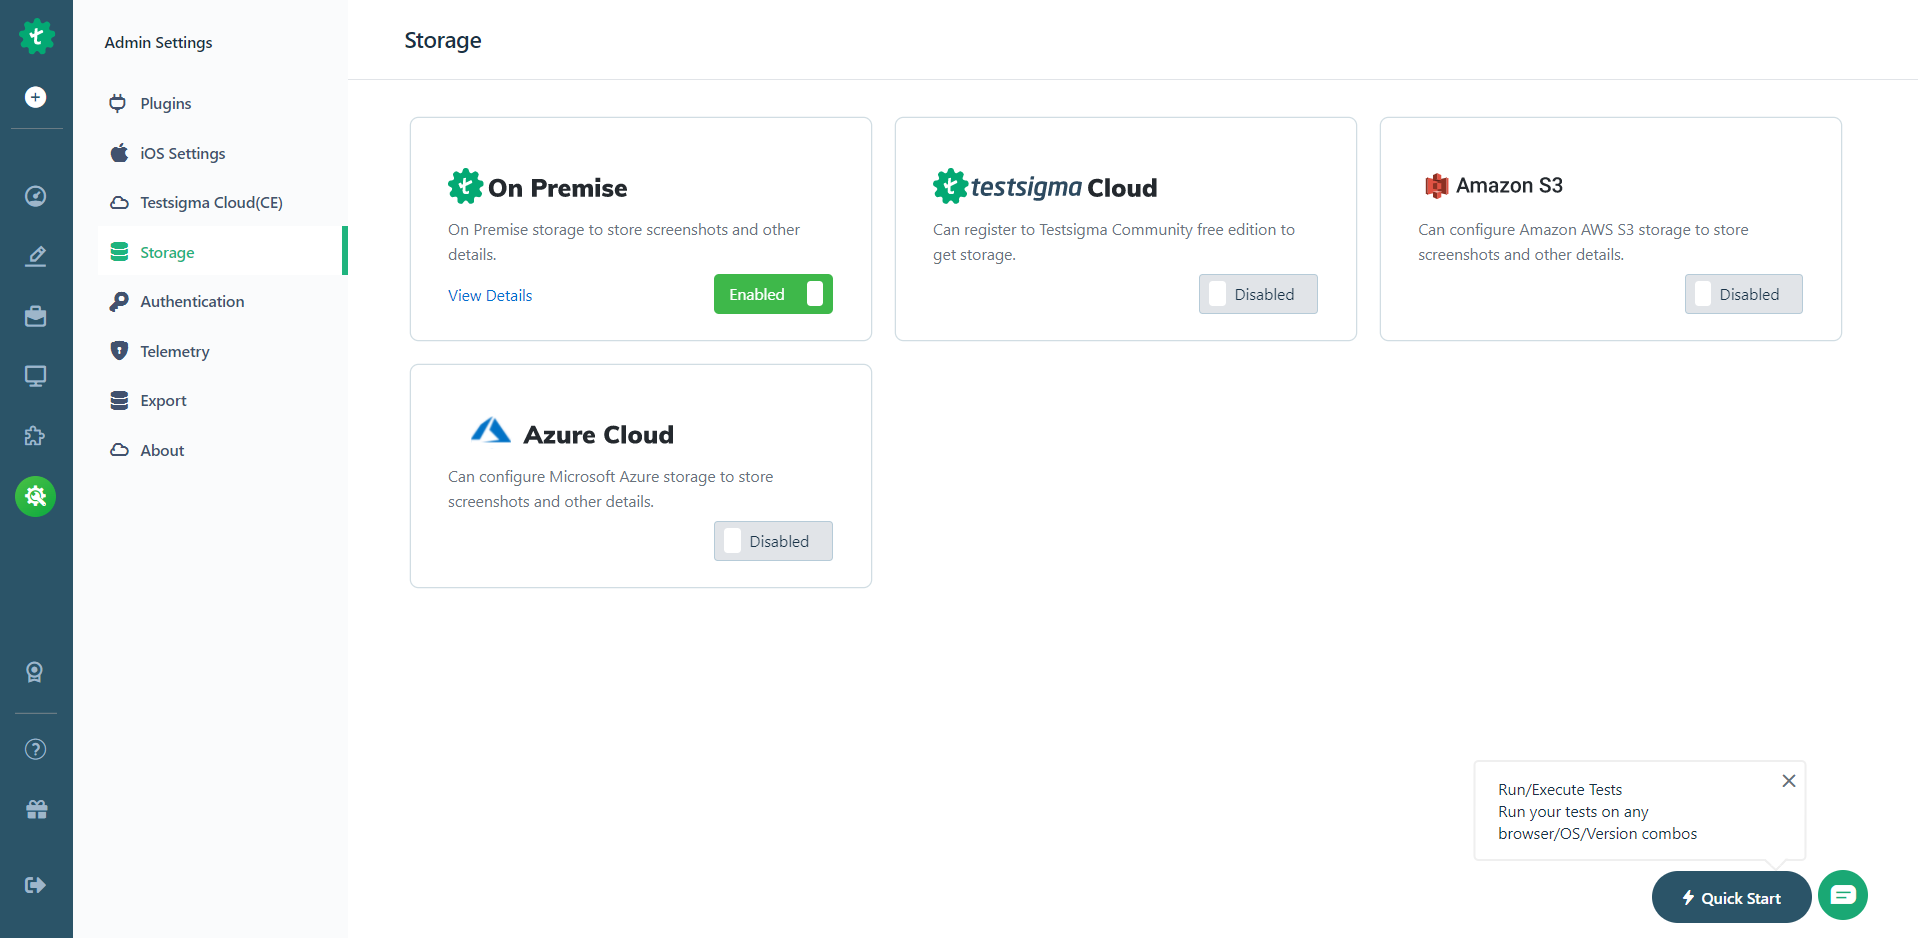Click the Telemetry shield icon
The height and width of the screenshot is (938, 1918).
click(x=119, y=351)
